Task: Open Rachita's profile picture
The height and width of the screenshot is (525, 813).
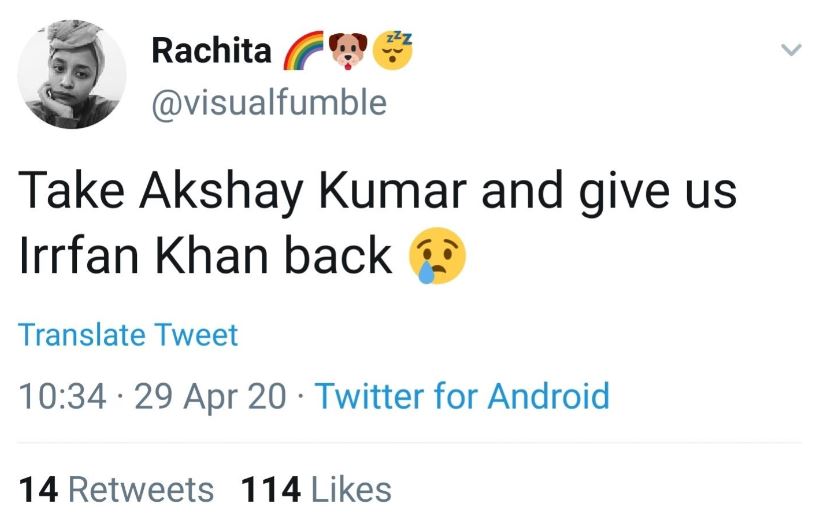Action: (73, 75)
